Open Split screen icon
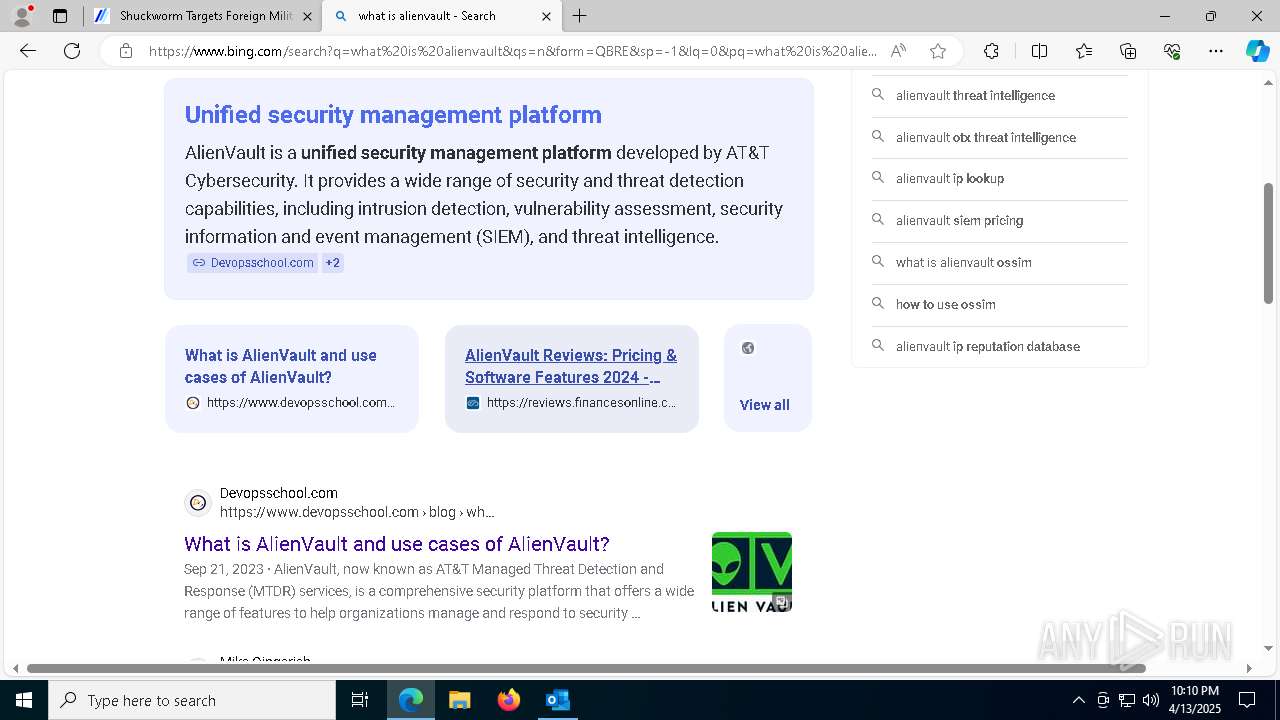1280x720 pixels. 1039,51
